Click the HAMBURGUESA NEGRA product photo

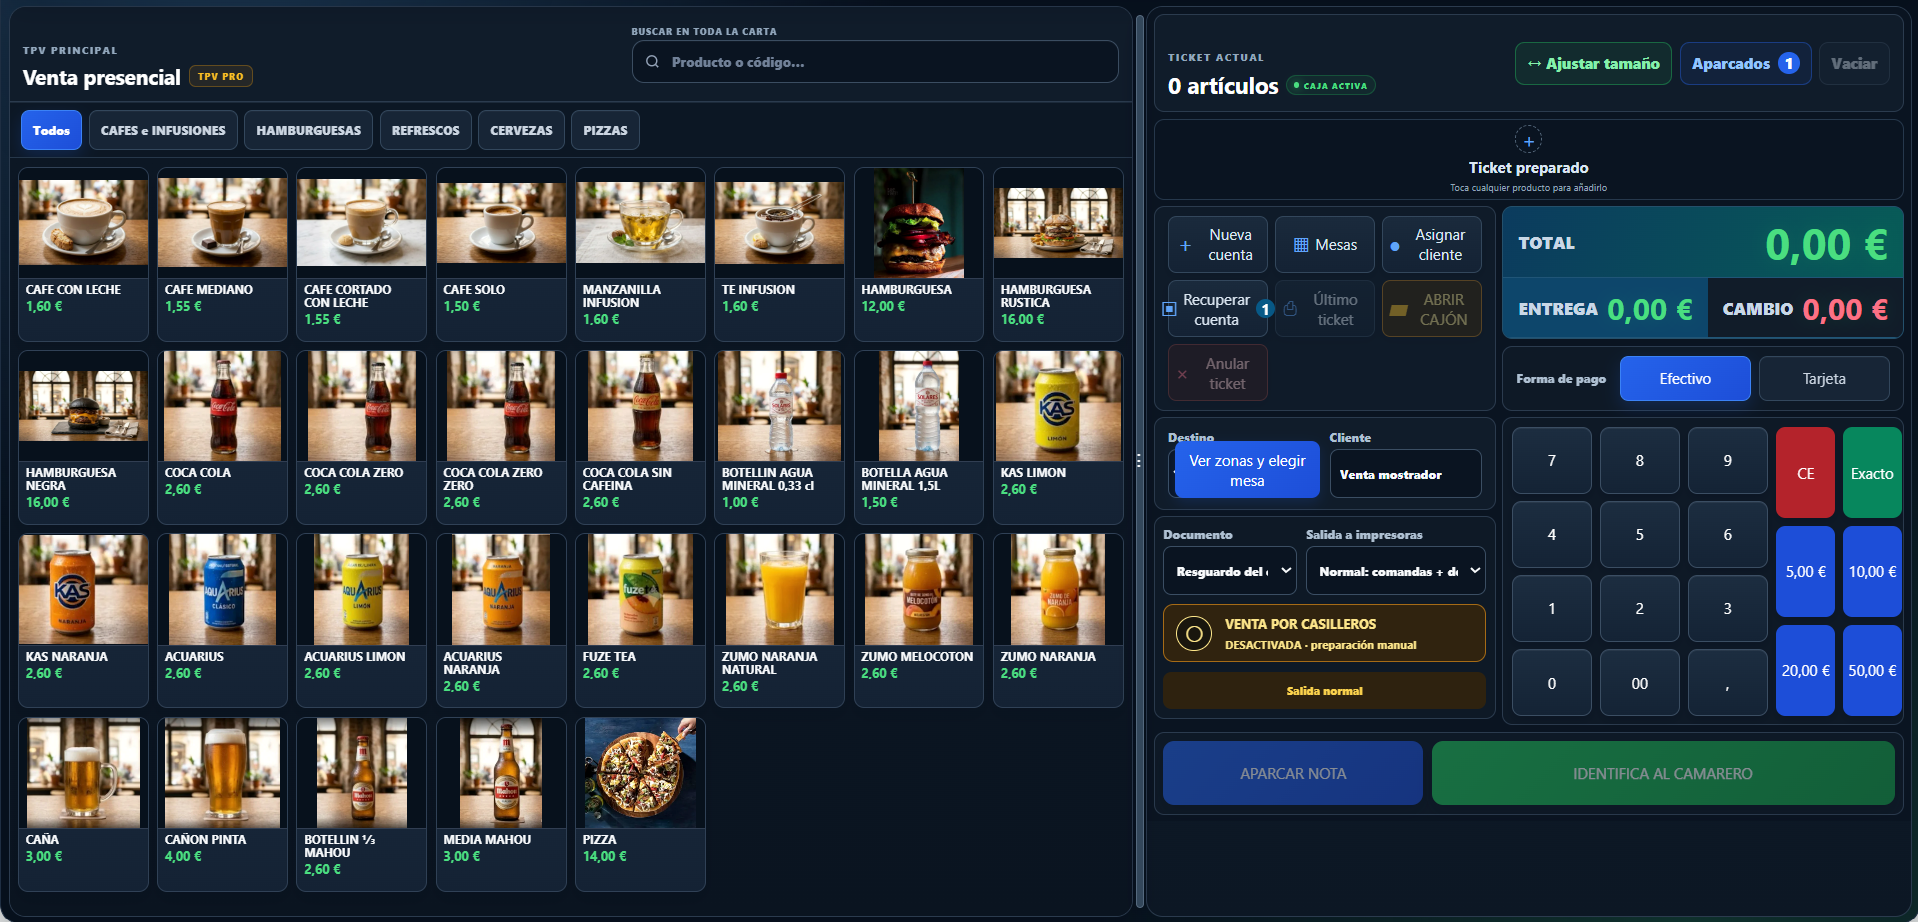[83, 406]
